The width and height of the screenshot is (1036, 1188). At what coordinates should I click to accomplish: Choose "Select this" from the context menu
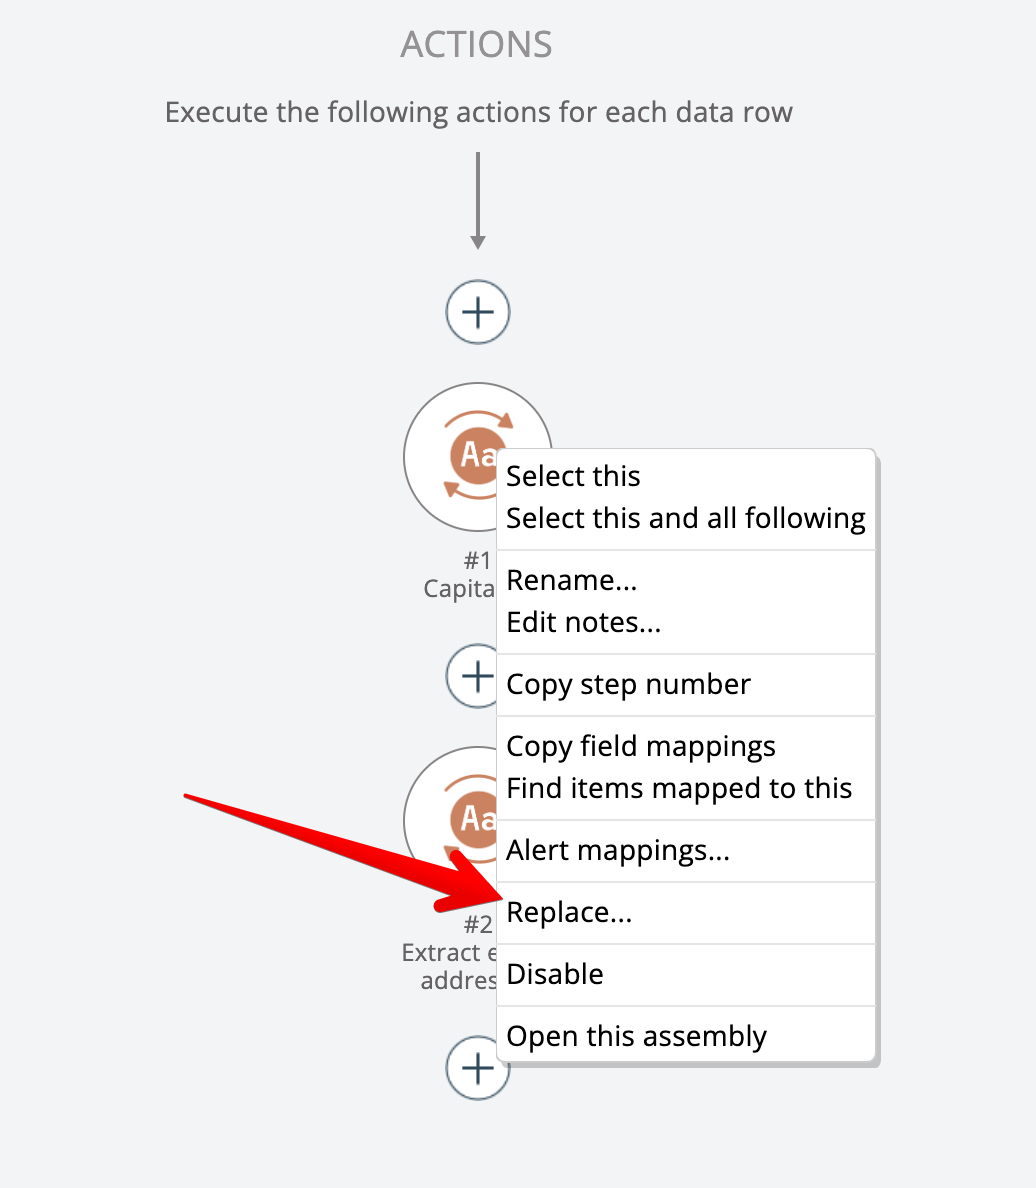573,476
